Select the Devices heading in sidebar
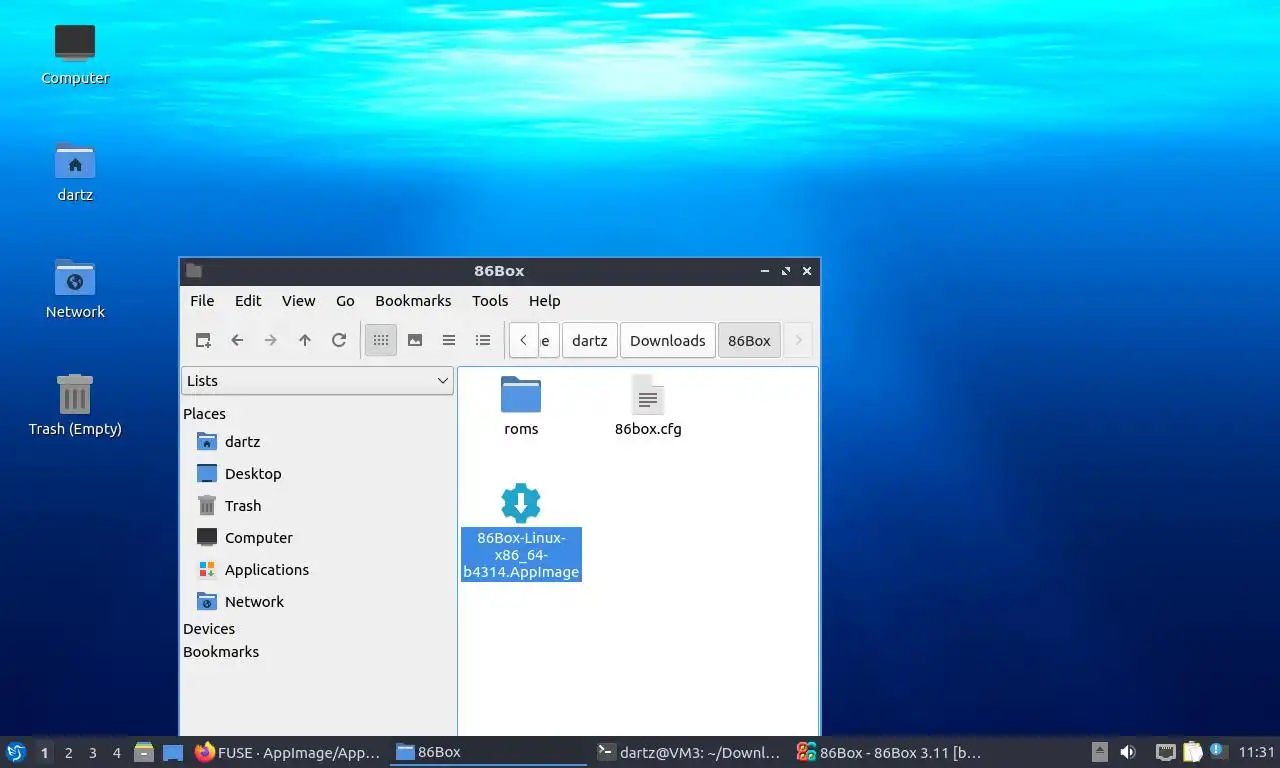The width and height of the screenshot is (1280, 768). [209, 628]
